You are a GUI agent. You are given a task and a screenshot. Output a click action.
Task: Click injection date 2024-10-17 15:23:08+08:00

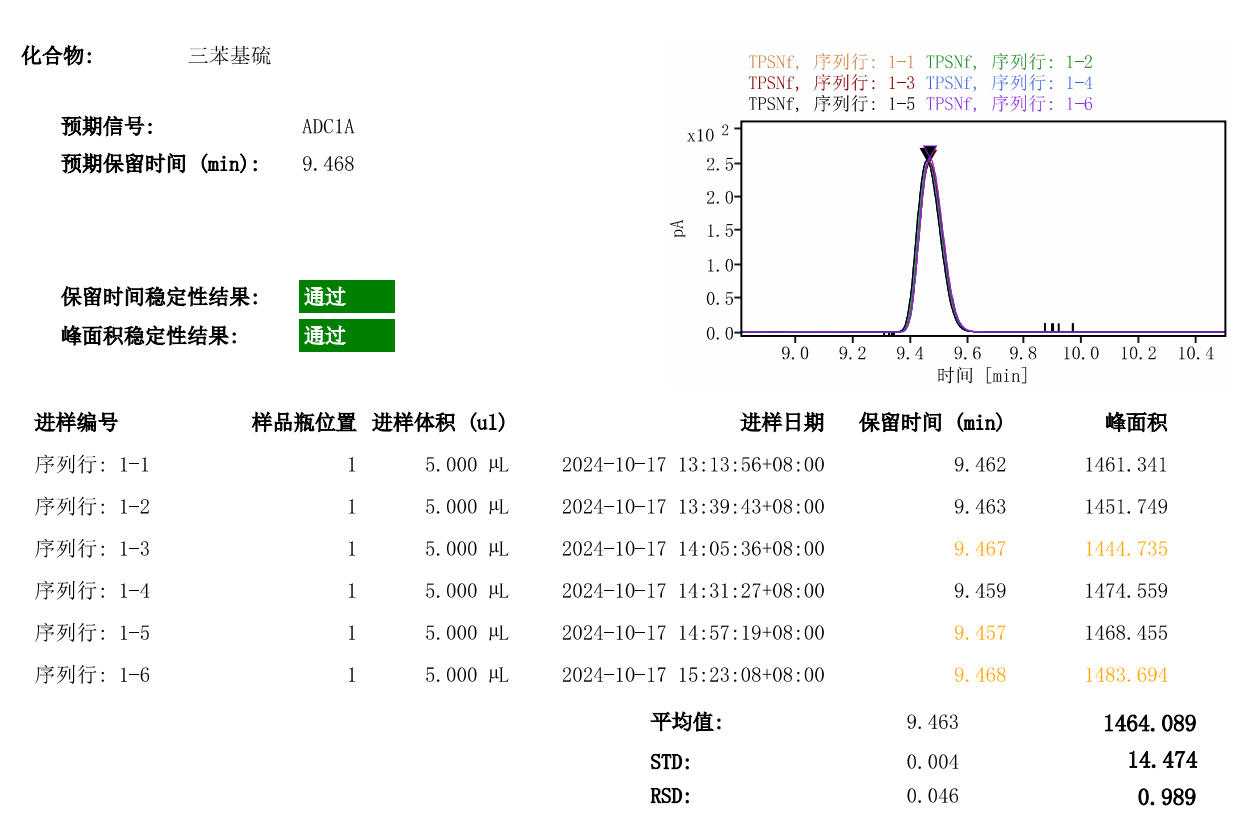(x=693, y=675)
